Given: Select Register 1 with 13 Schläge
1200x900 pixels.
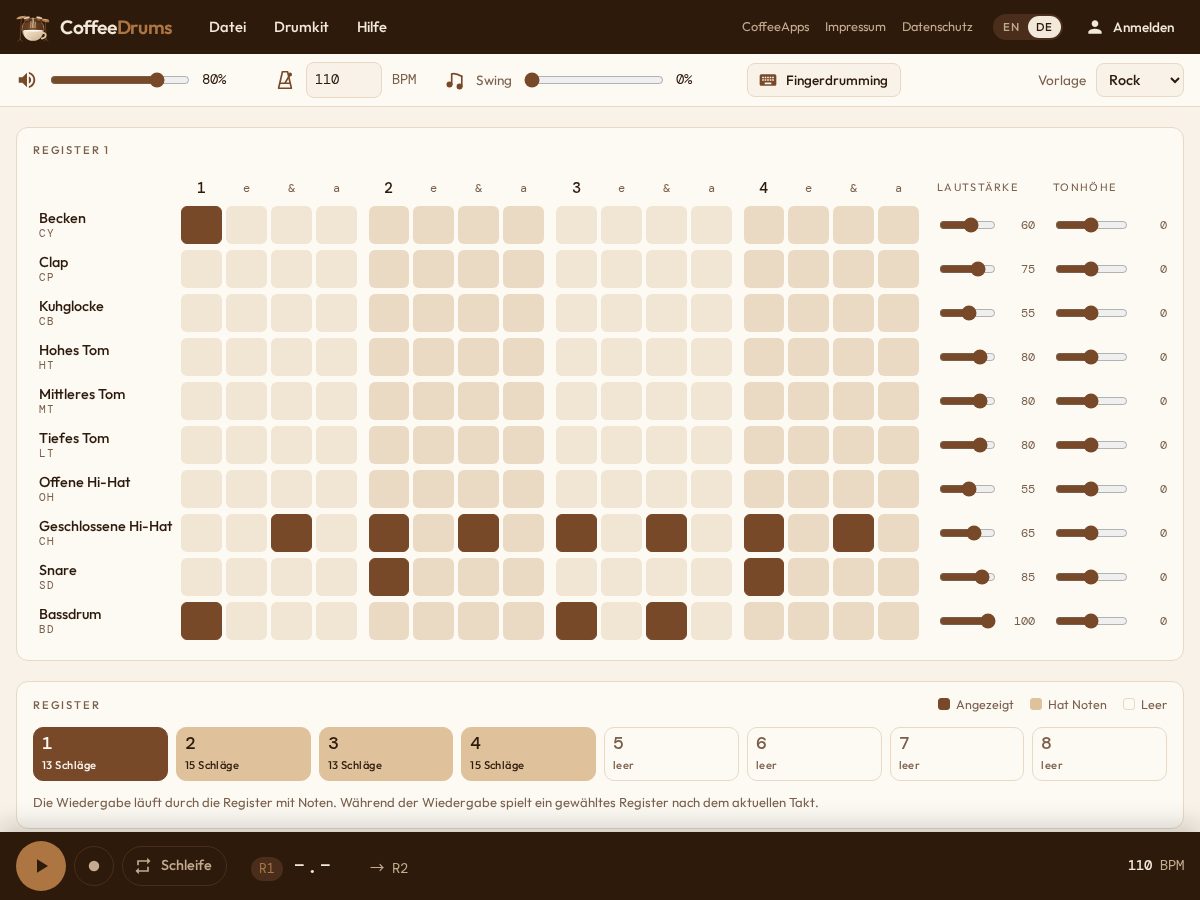Looking at the screenshot, I should coord(100,754).
